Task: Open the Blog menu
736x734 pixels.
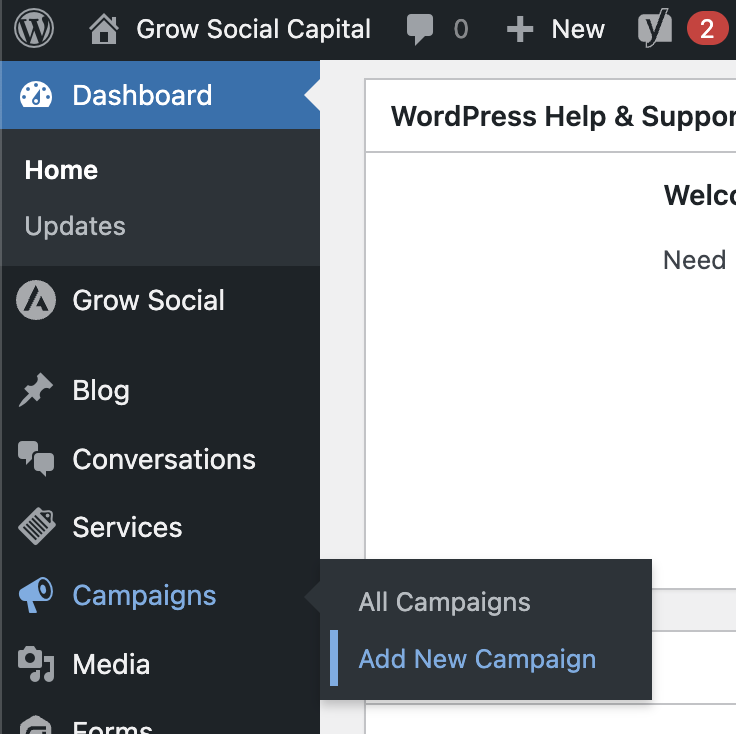Action: 101,390
